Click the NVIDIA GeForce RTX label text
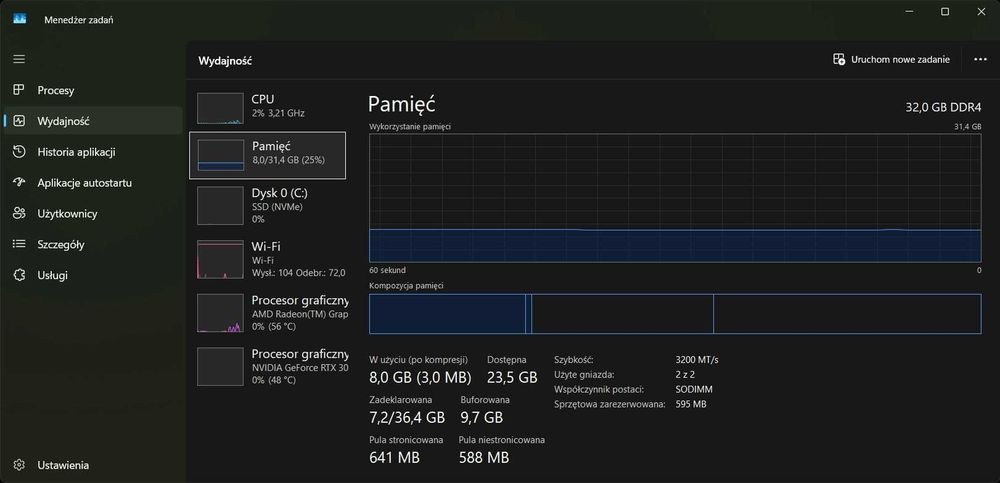 coord(300,368)
